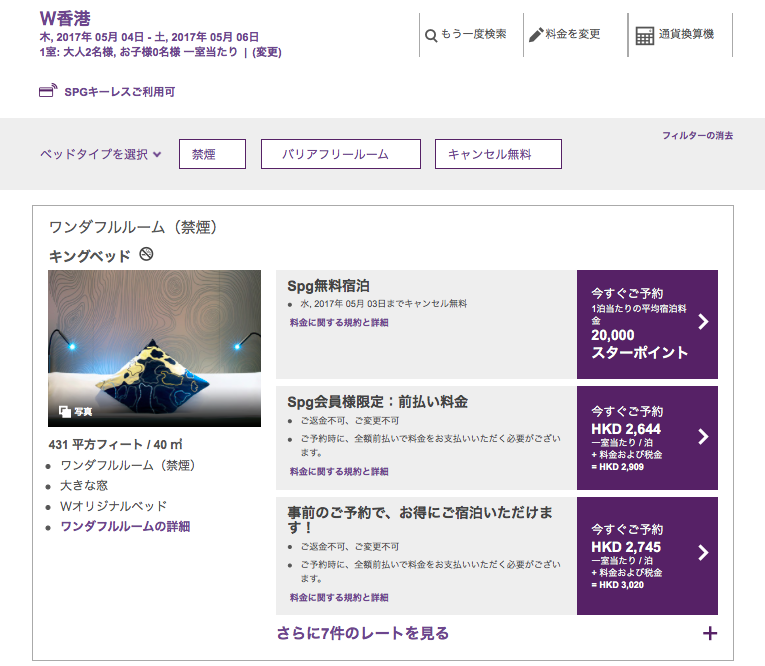
Task: Open the currency converter calculator icon
Action: click(x=644, y=36)
